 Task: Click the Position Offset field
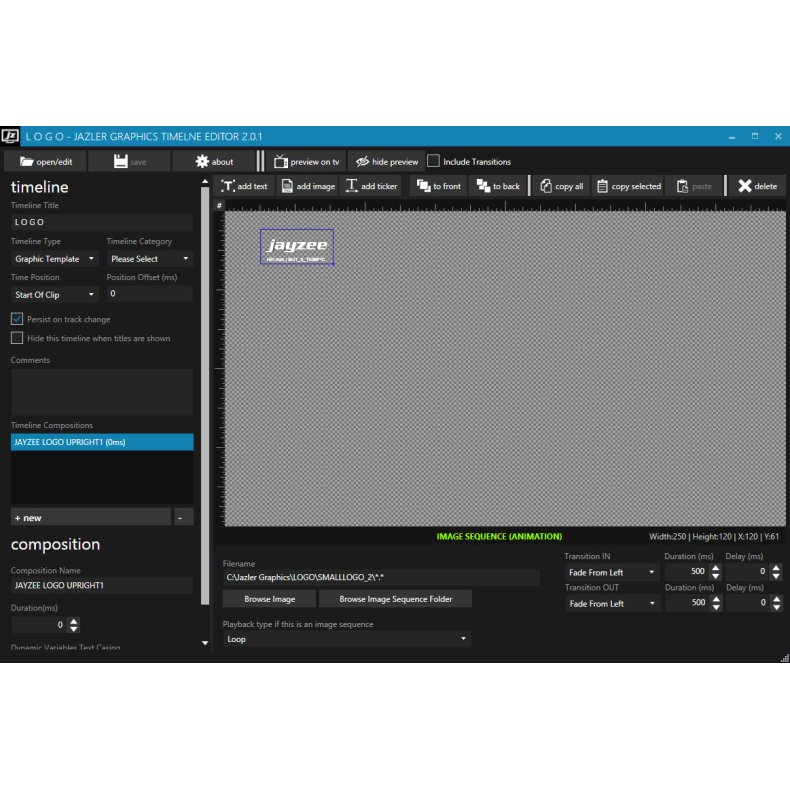pos(150,294)
